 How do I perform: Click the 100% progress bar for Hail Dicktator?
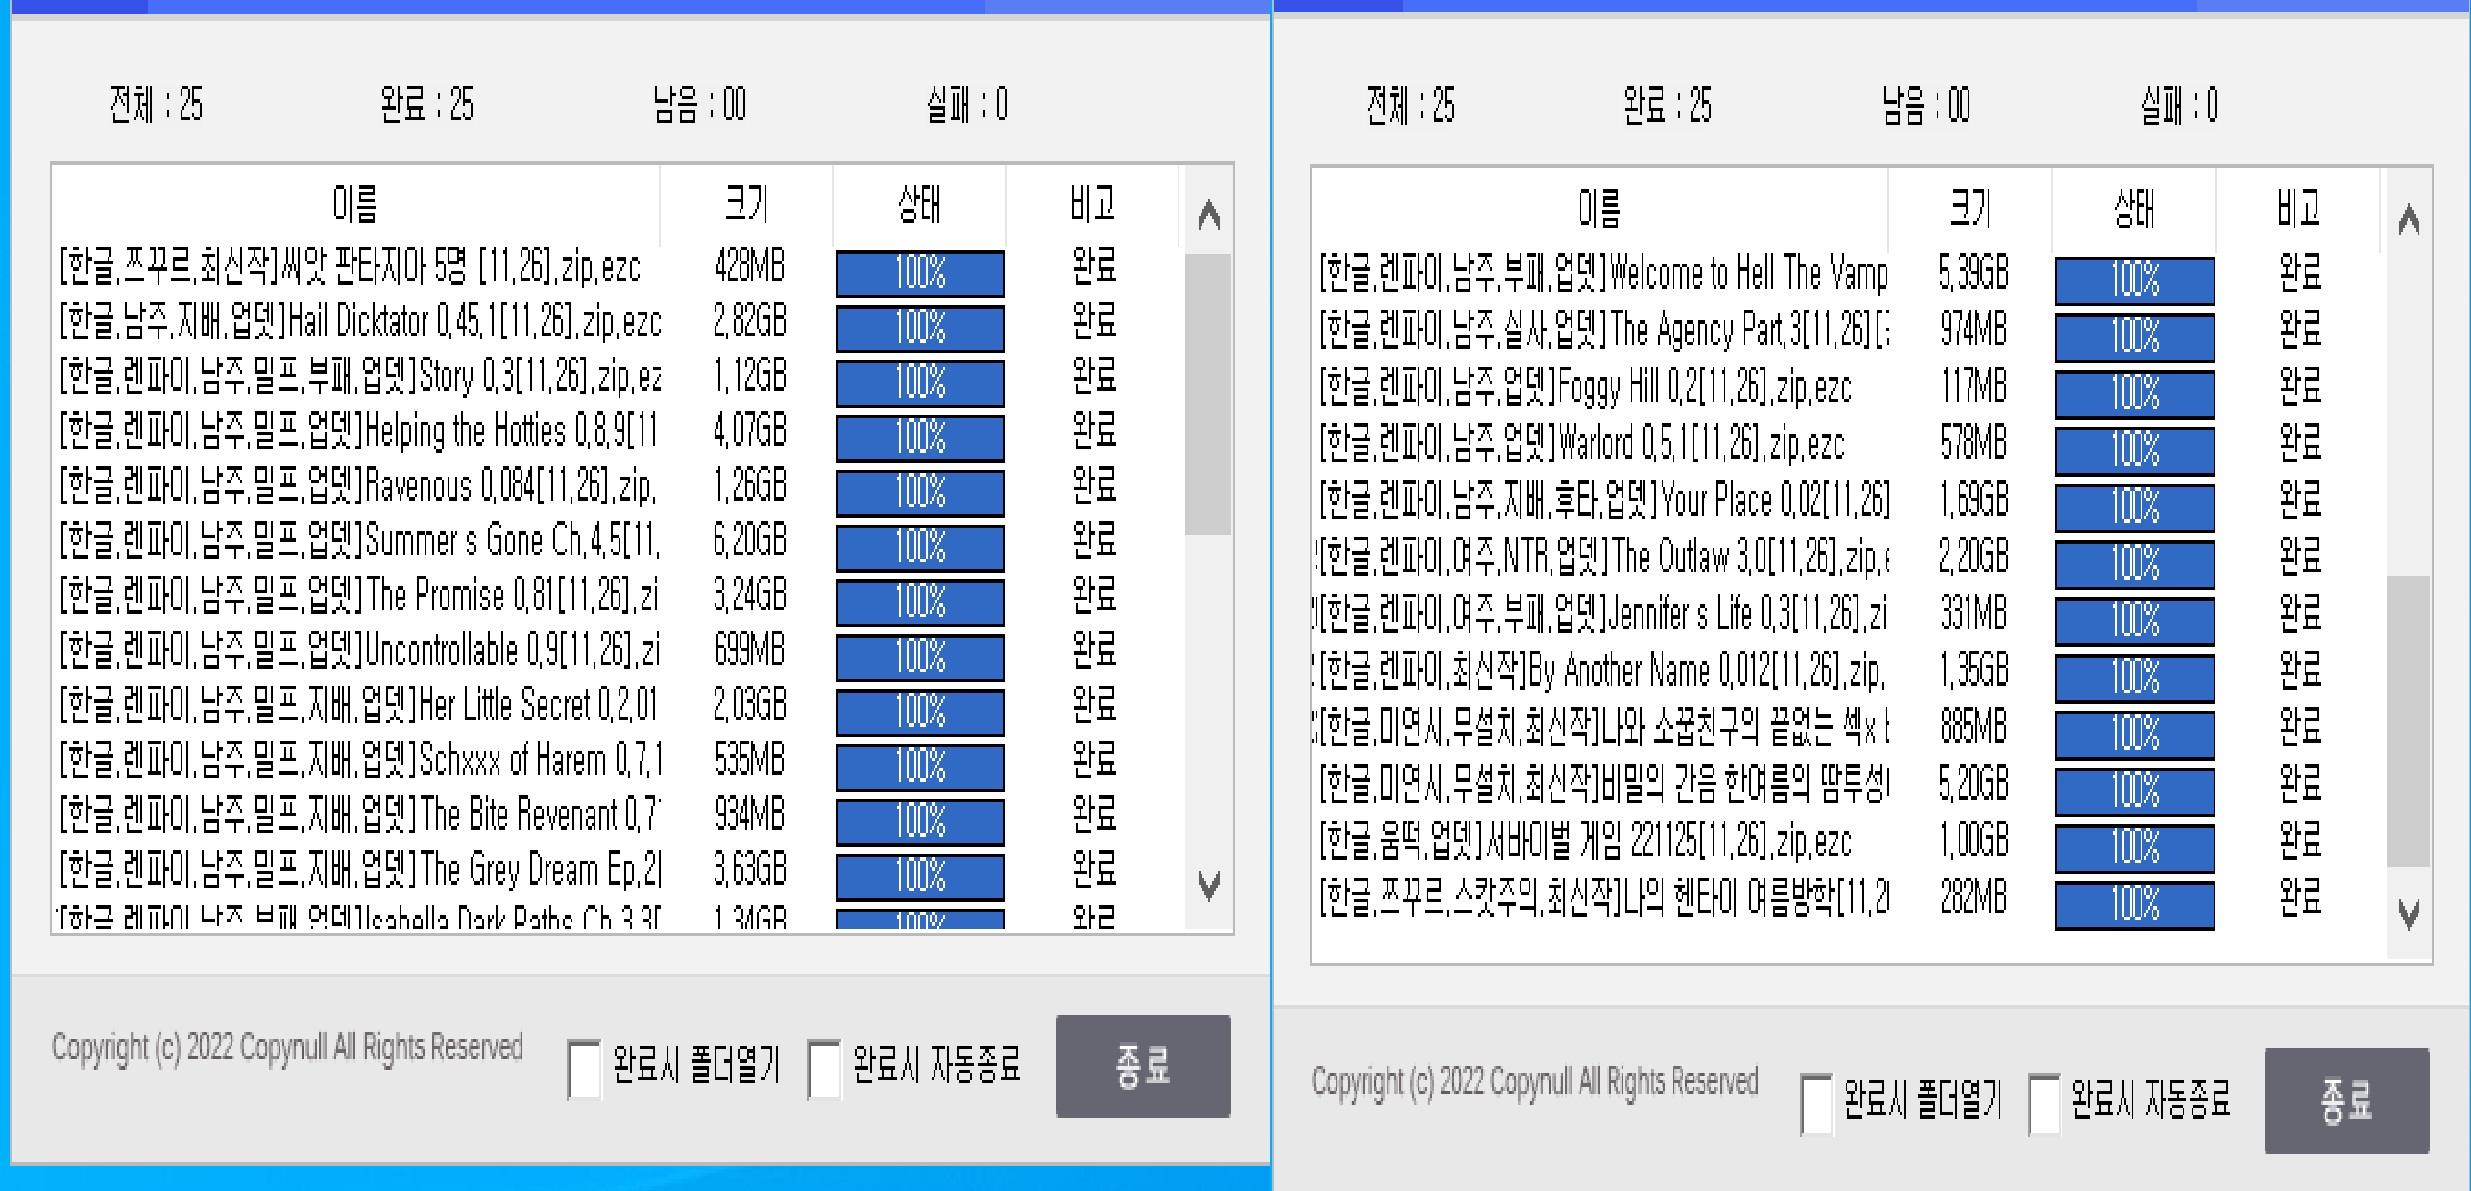920,328
